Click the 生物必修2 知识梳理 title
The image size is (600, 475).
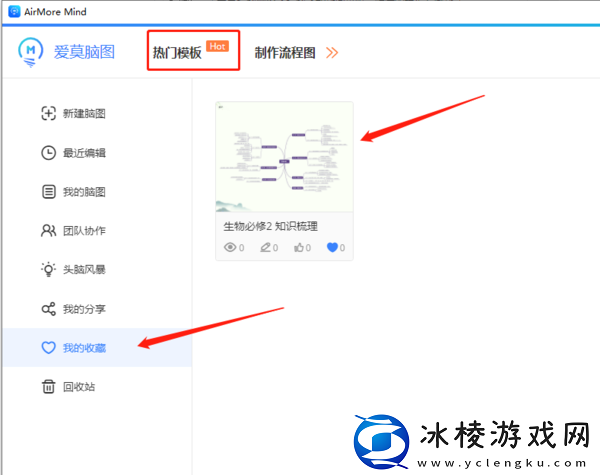click(271, 227)
